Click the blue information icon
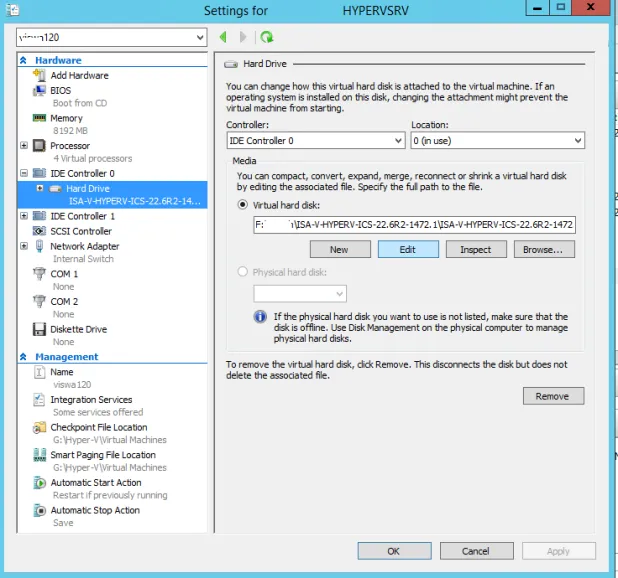618x578 pixels. (260, 316)
